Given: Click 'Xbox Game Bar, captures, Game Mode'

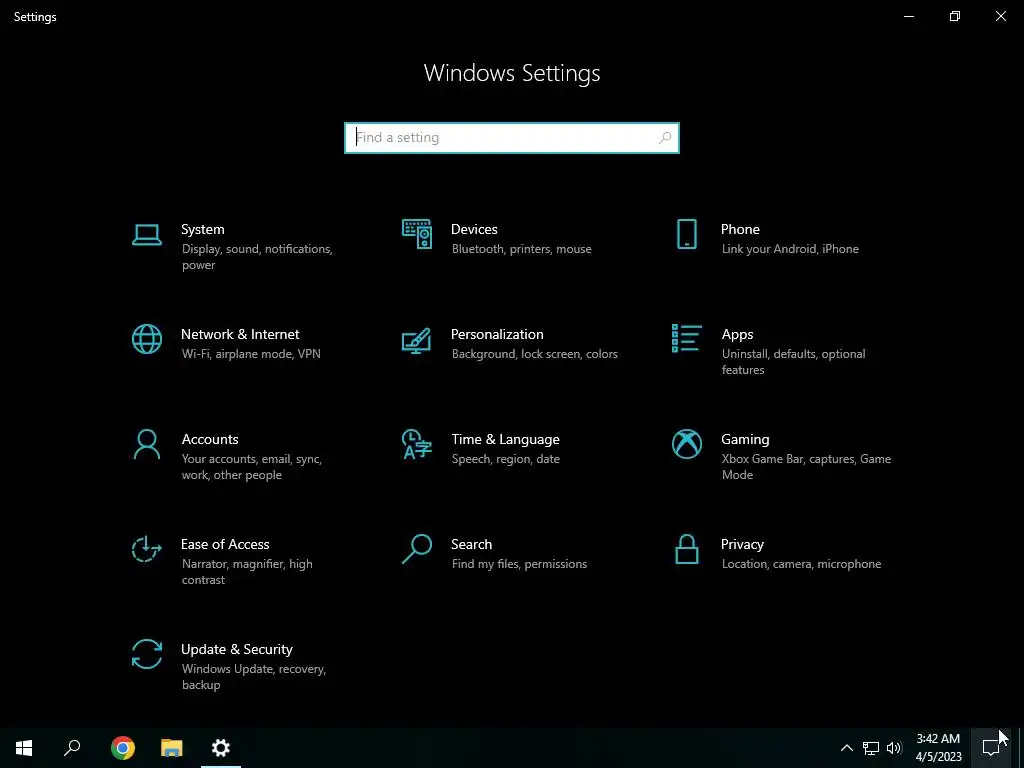Looking at the screenshot, I should click(x=807, y=467).
